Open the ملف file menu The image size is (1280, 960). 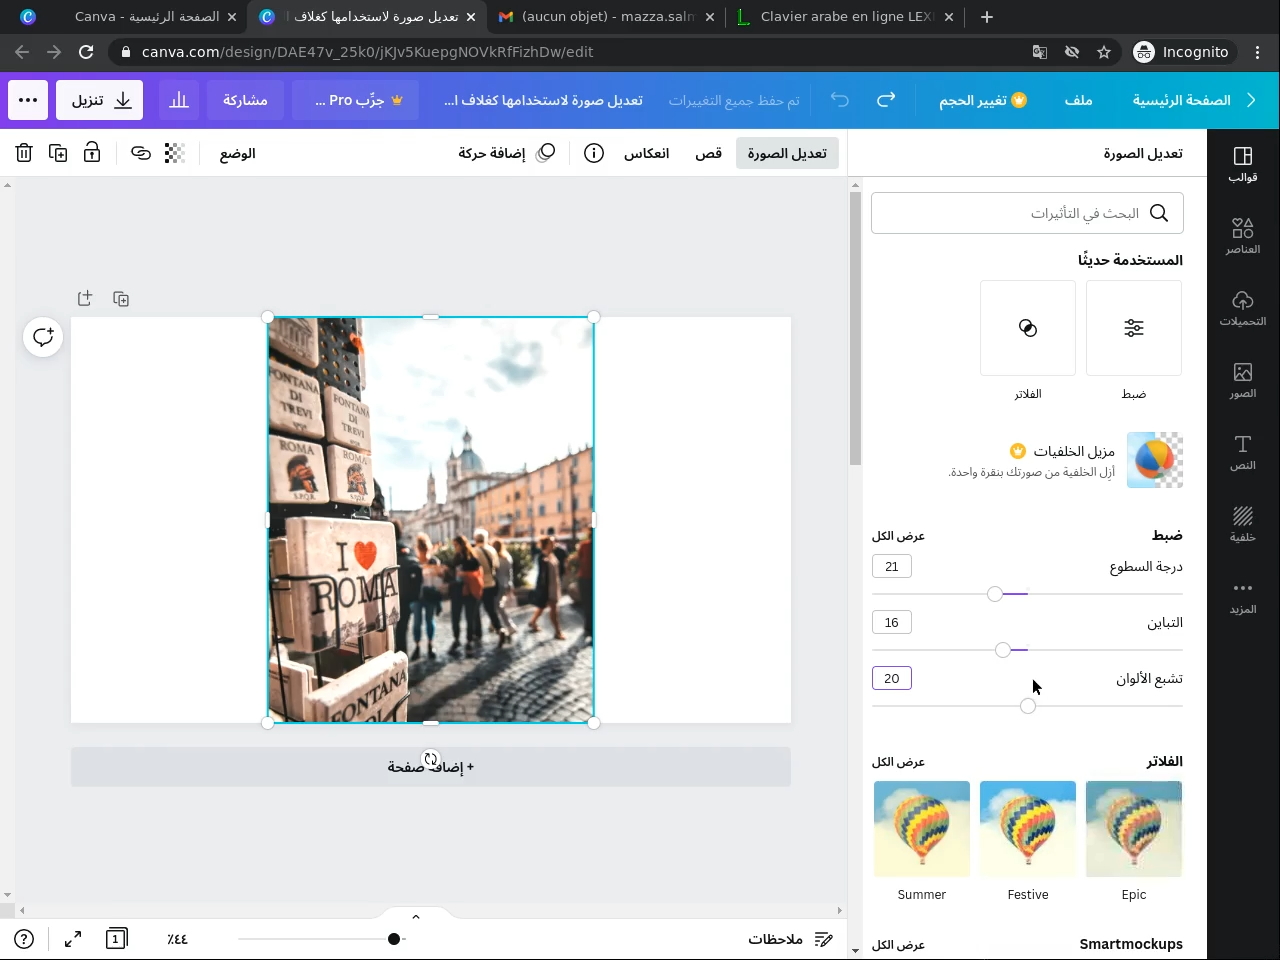coord(1078,100)
